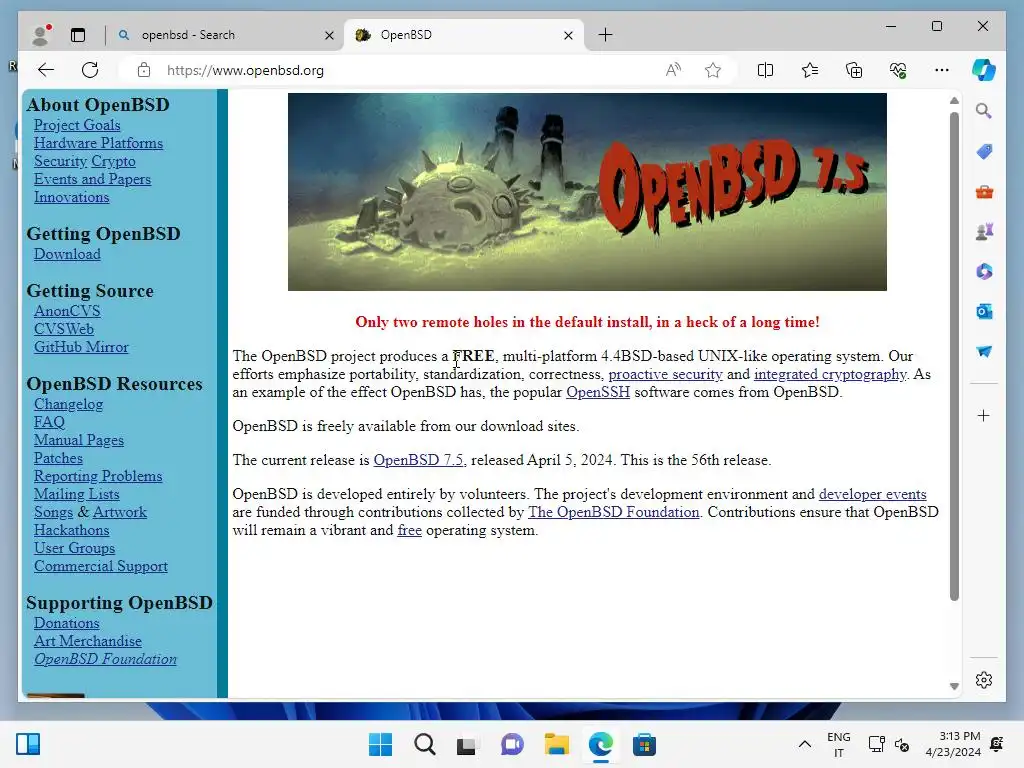1024x768 pixels.
Task: Open Changelog link
Action: coord(69,404)
